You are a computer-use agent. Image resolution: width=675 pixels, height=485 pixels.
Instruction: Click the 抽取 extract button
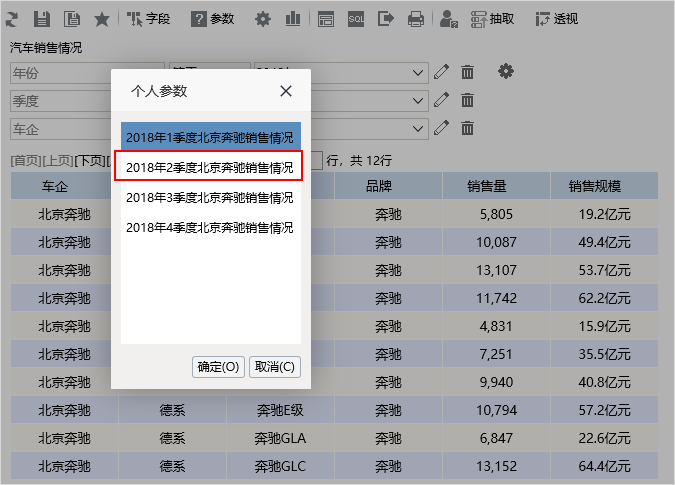[492, 19]
